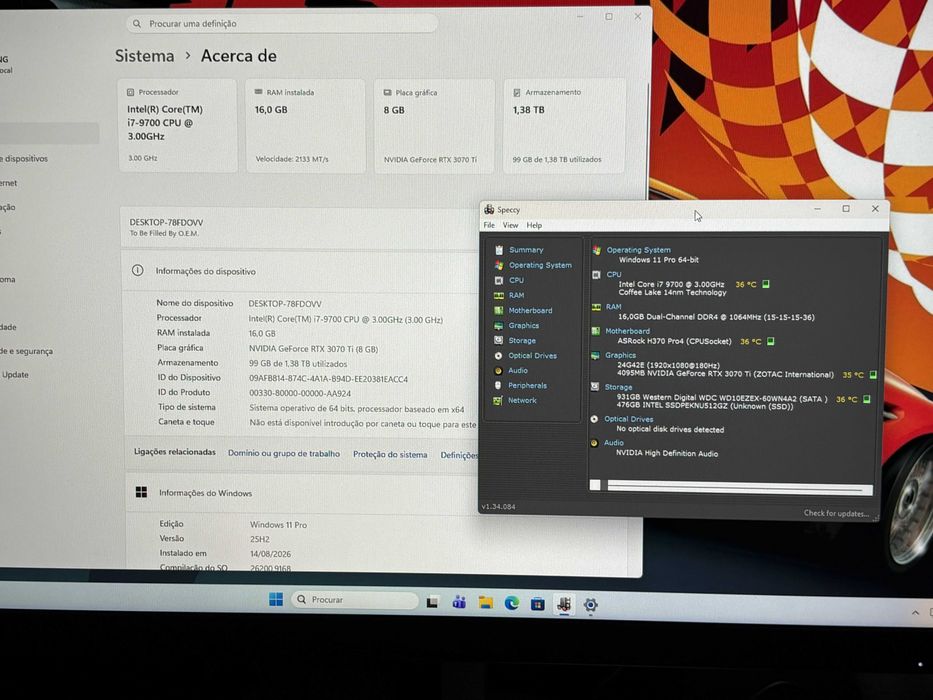
Task: Click the Audio heading in Speccy summary
Action: coord(613,443)
